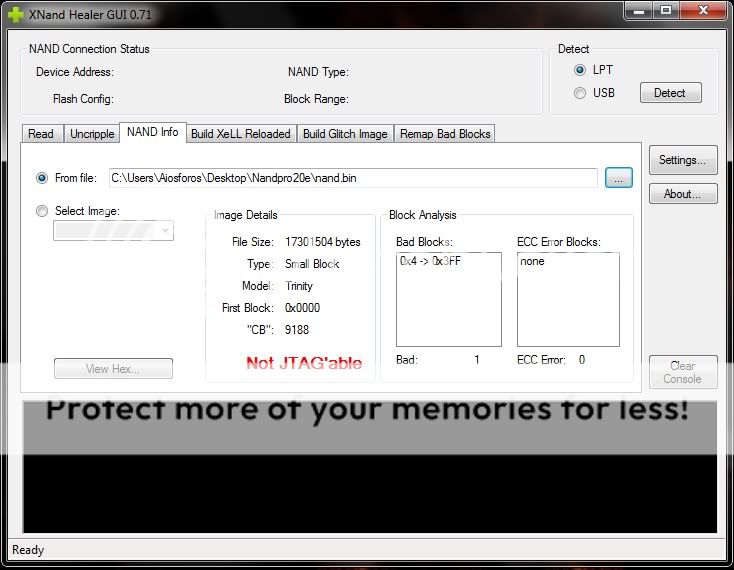The width and height of the screenshot is (734, 570).
Task: Switch to Remap Bad Blocks tab
Action: point(445,134)
